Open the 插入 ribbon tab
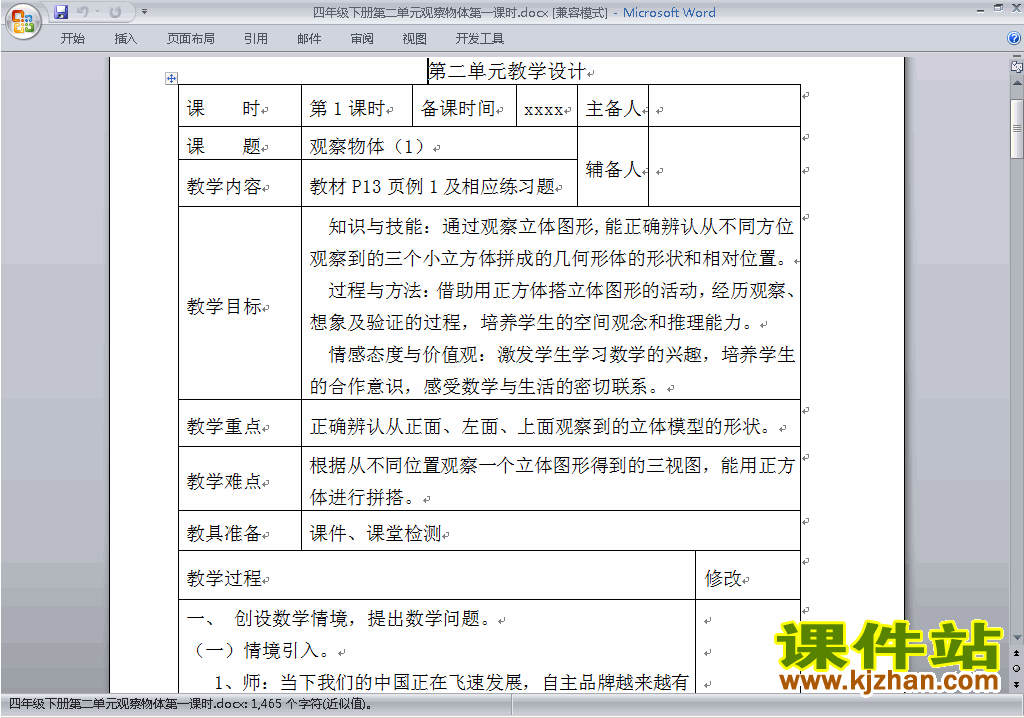 click(x=125, y=39)
